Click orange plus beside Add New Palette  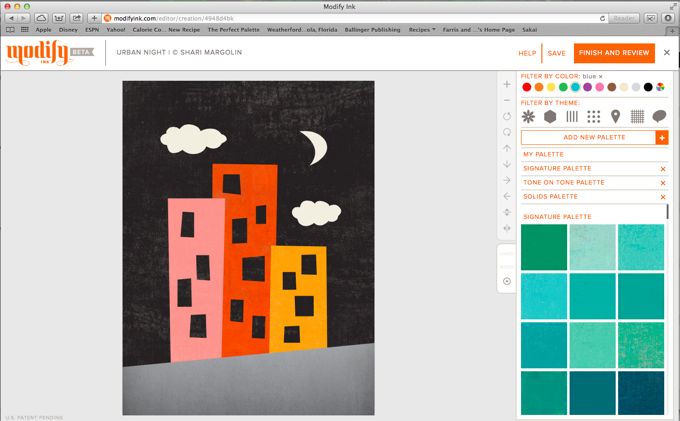(x=662, y=137)
